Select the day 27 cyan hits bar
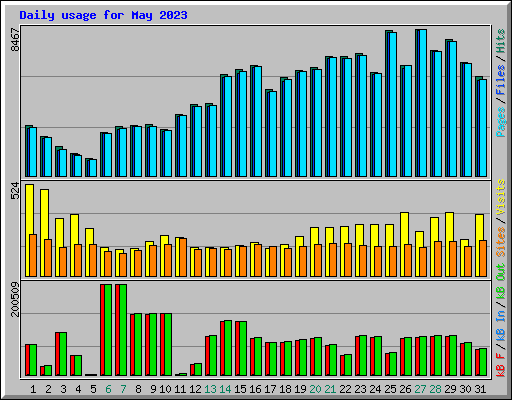 pyautogui.click(x=423, y=103)
